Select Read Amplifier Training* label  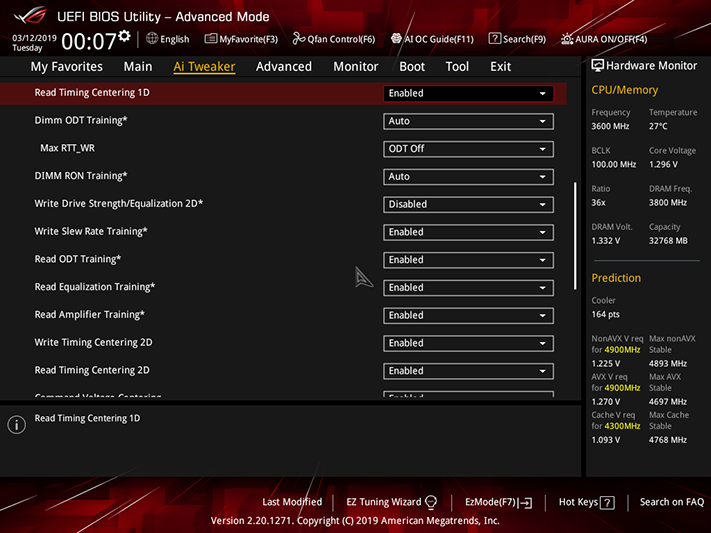(x=89, y=314)
